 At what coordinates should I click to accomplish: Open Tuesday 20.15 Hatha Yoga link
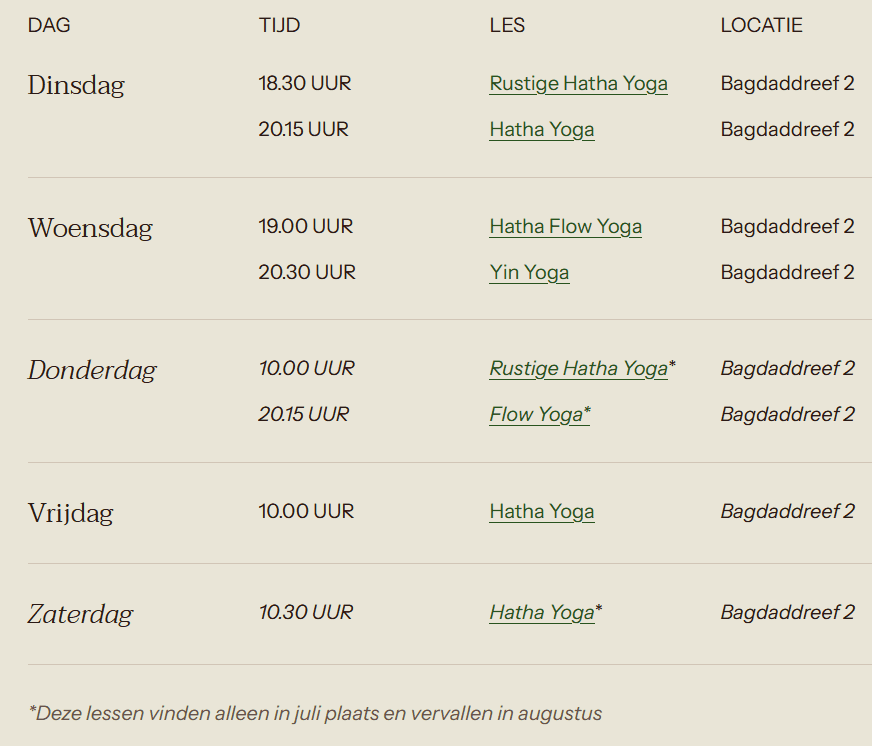tap(542, 130)
